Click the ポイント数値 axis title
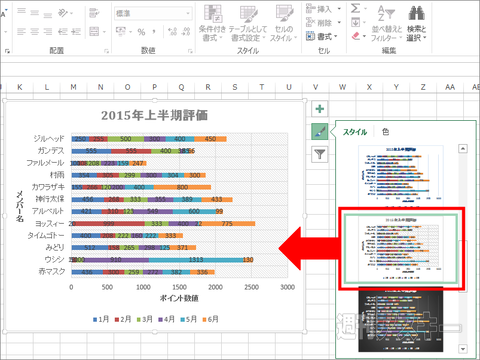Image resolution: width=480 pixels, height=360 pixels. click(x=179, y=298)
